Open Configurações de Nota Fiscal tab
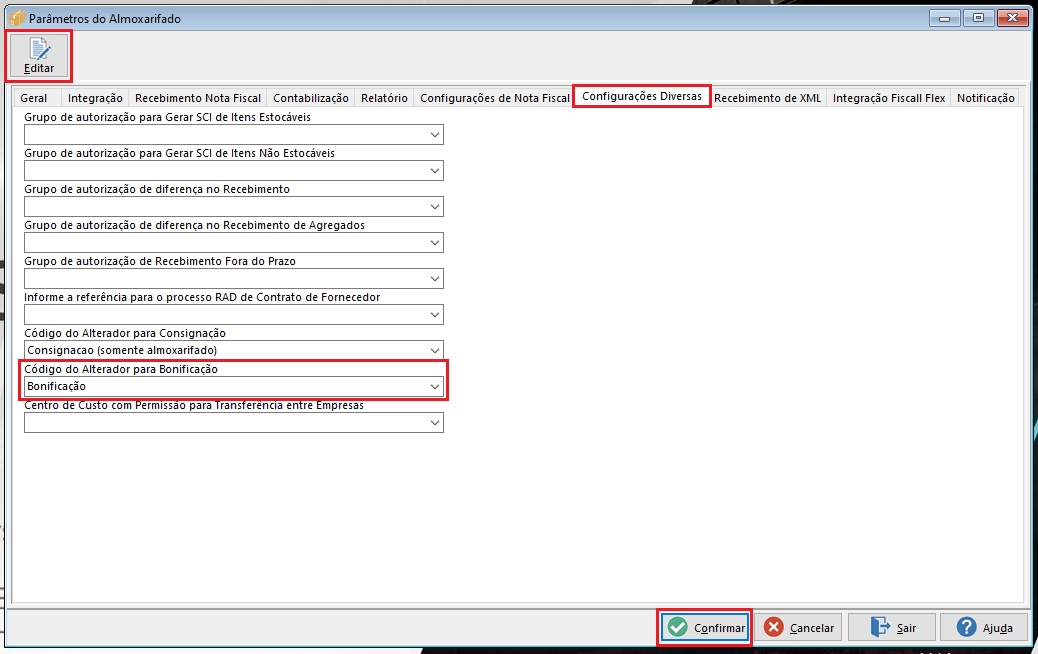The width and height of the screenshot is (1038, 654). pyautogui.click(x=495, y=98)
